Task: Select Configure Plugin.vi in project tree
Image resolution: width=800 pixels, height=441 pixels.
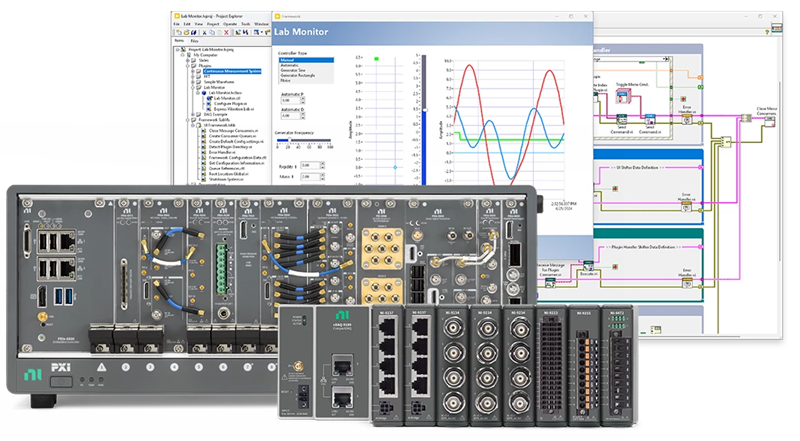Action: (x=230, y=104)
